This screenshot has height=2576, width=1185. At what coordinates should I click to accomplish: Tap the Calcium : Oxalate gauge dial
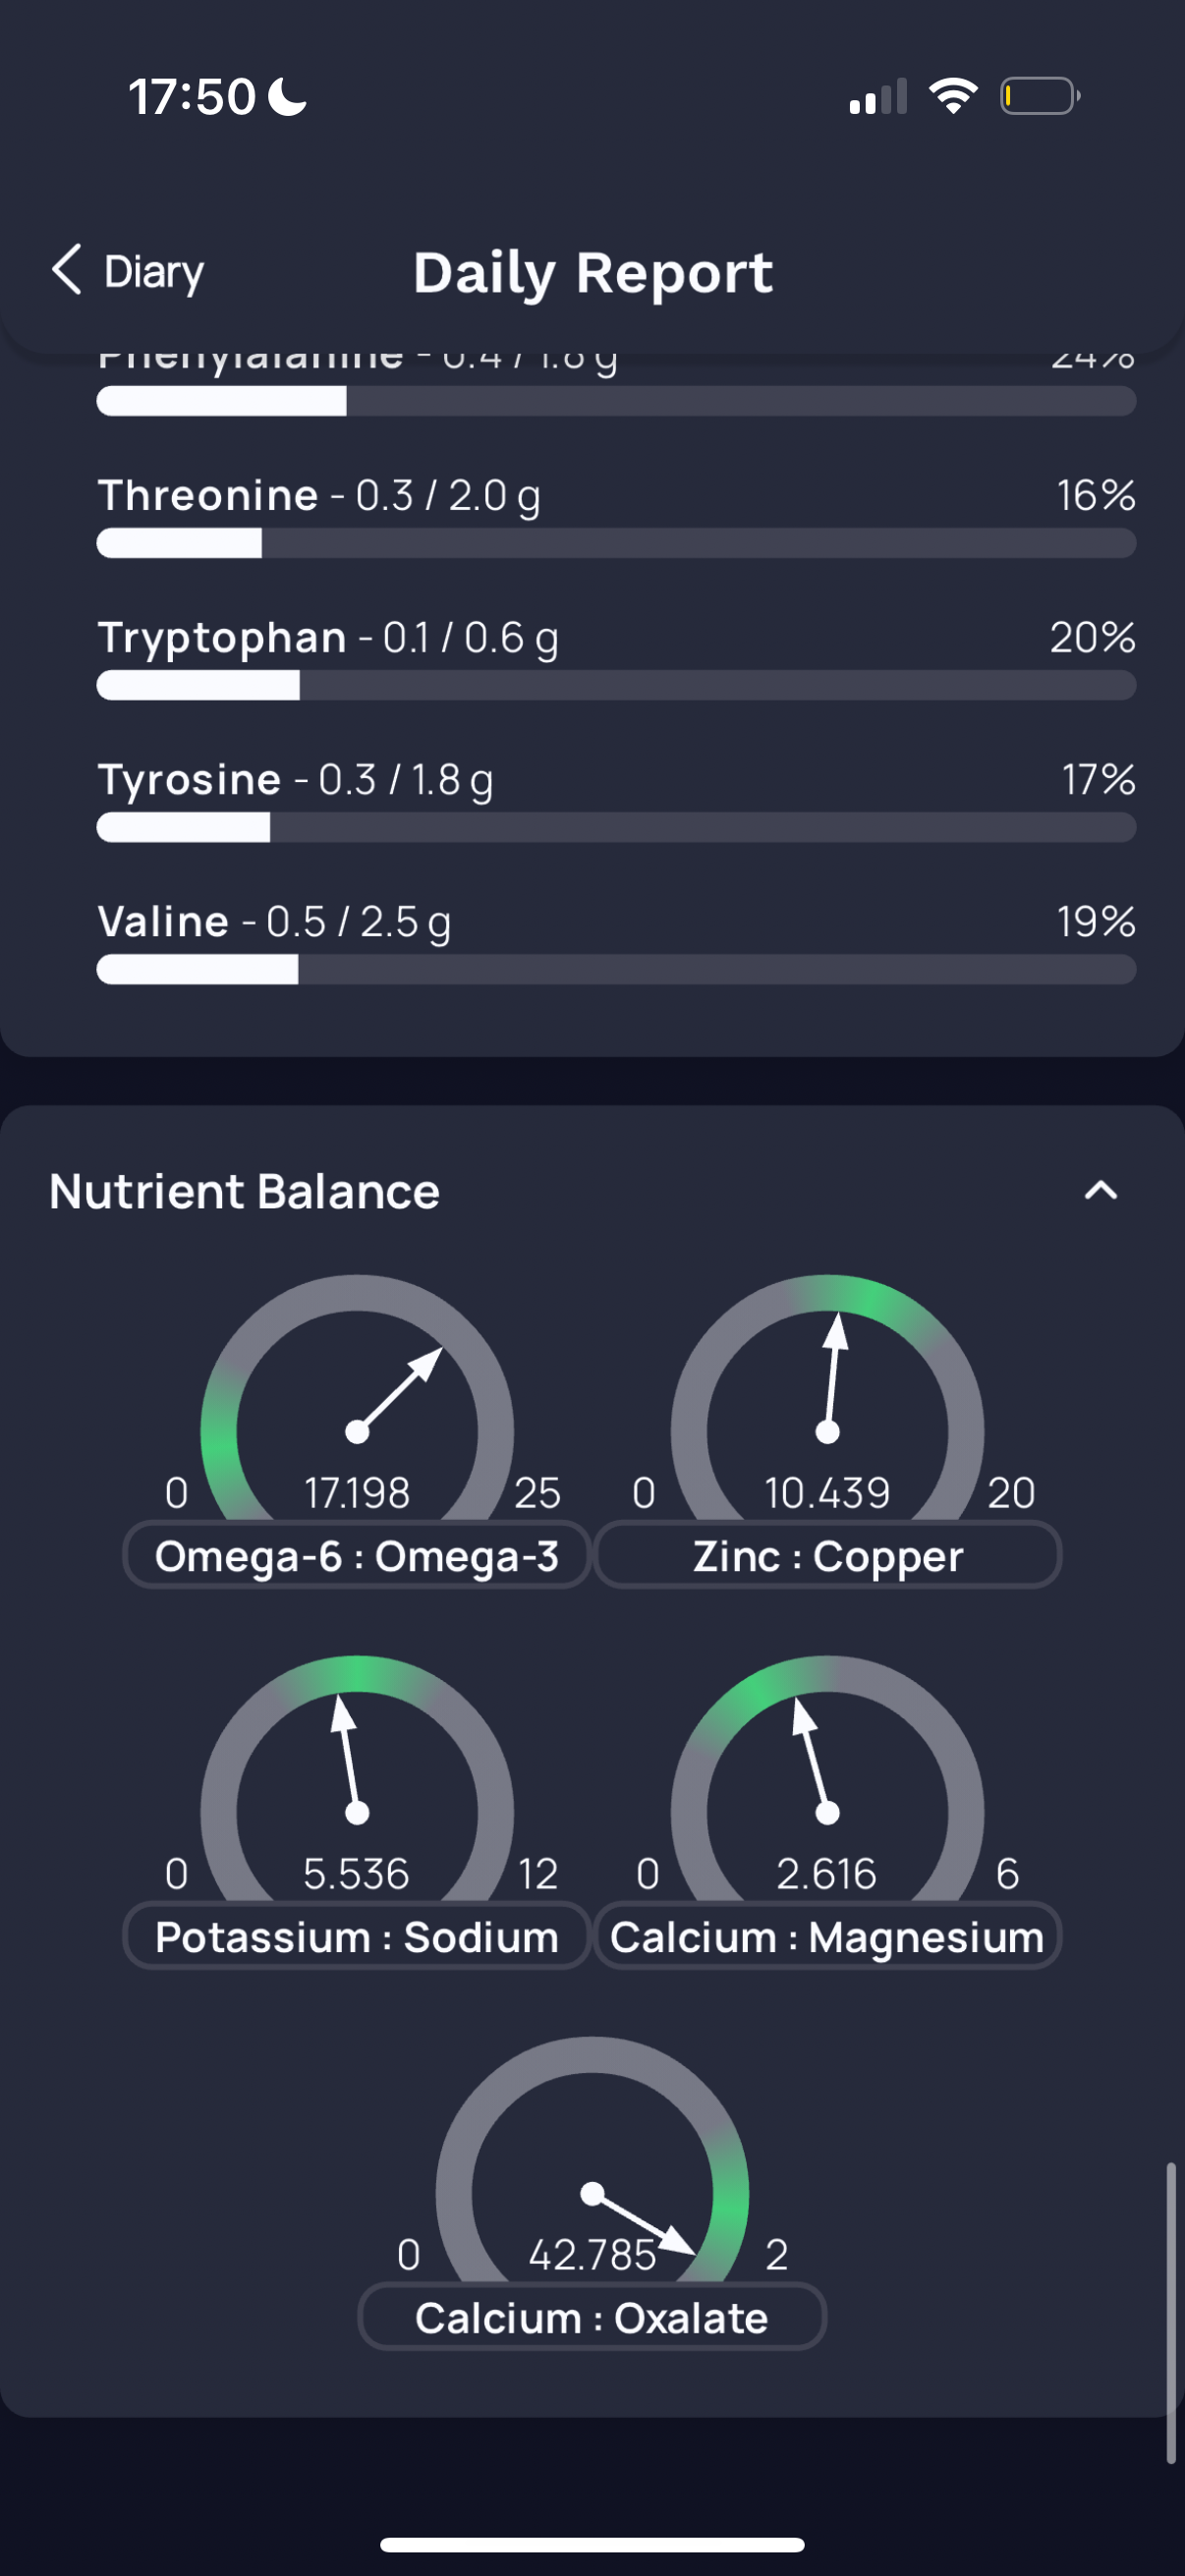tap(592, 2160)
